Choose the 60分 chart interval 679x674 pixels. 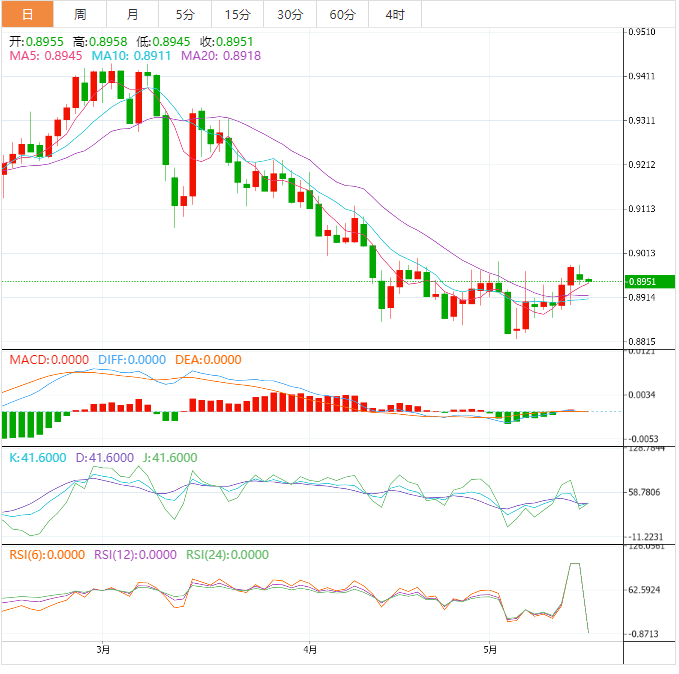[x=342, y=14]
